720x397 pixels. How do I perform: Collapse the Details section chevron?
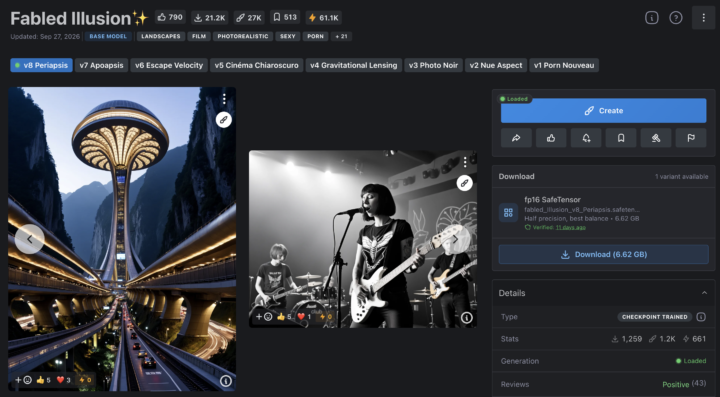point(704,293)
